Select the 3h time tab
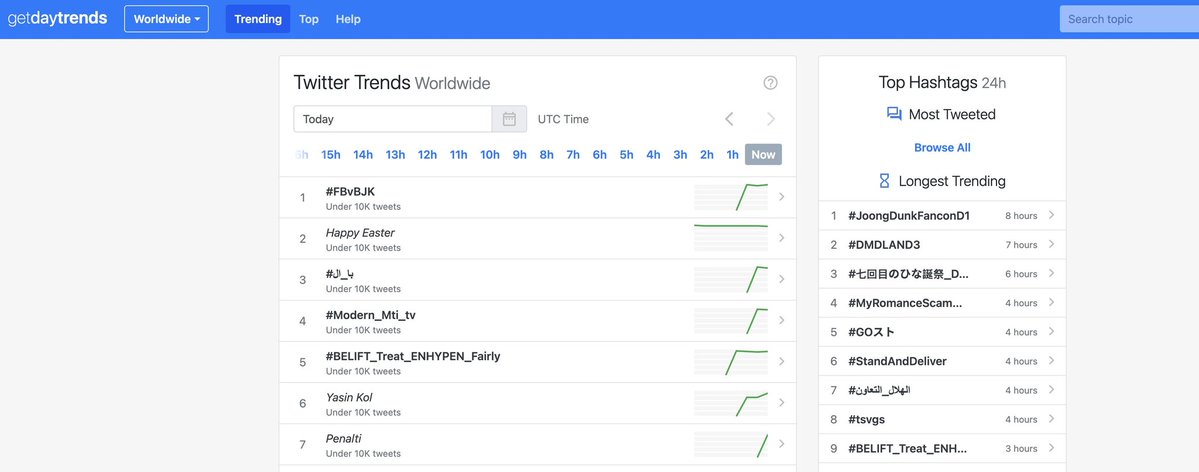Image resolution: width=1199 pixels, height=472 pixels. click(680, 155)
